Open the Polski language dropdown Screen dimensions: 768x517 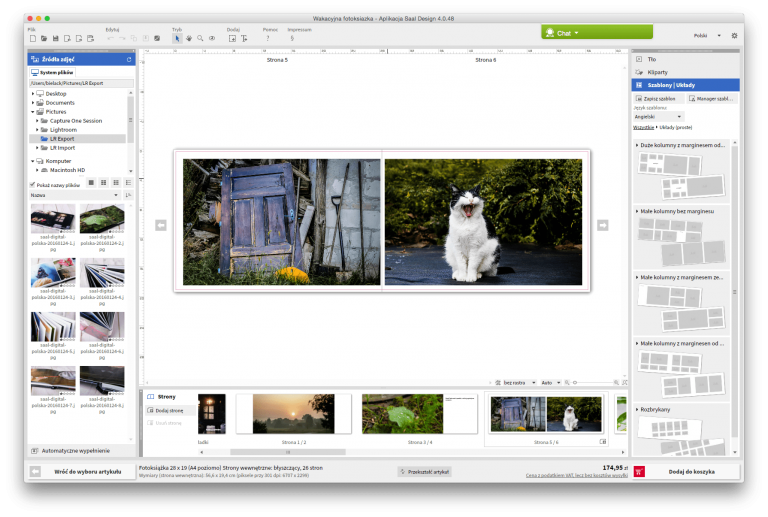[707, 35]
